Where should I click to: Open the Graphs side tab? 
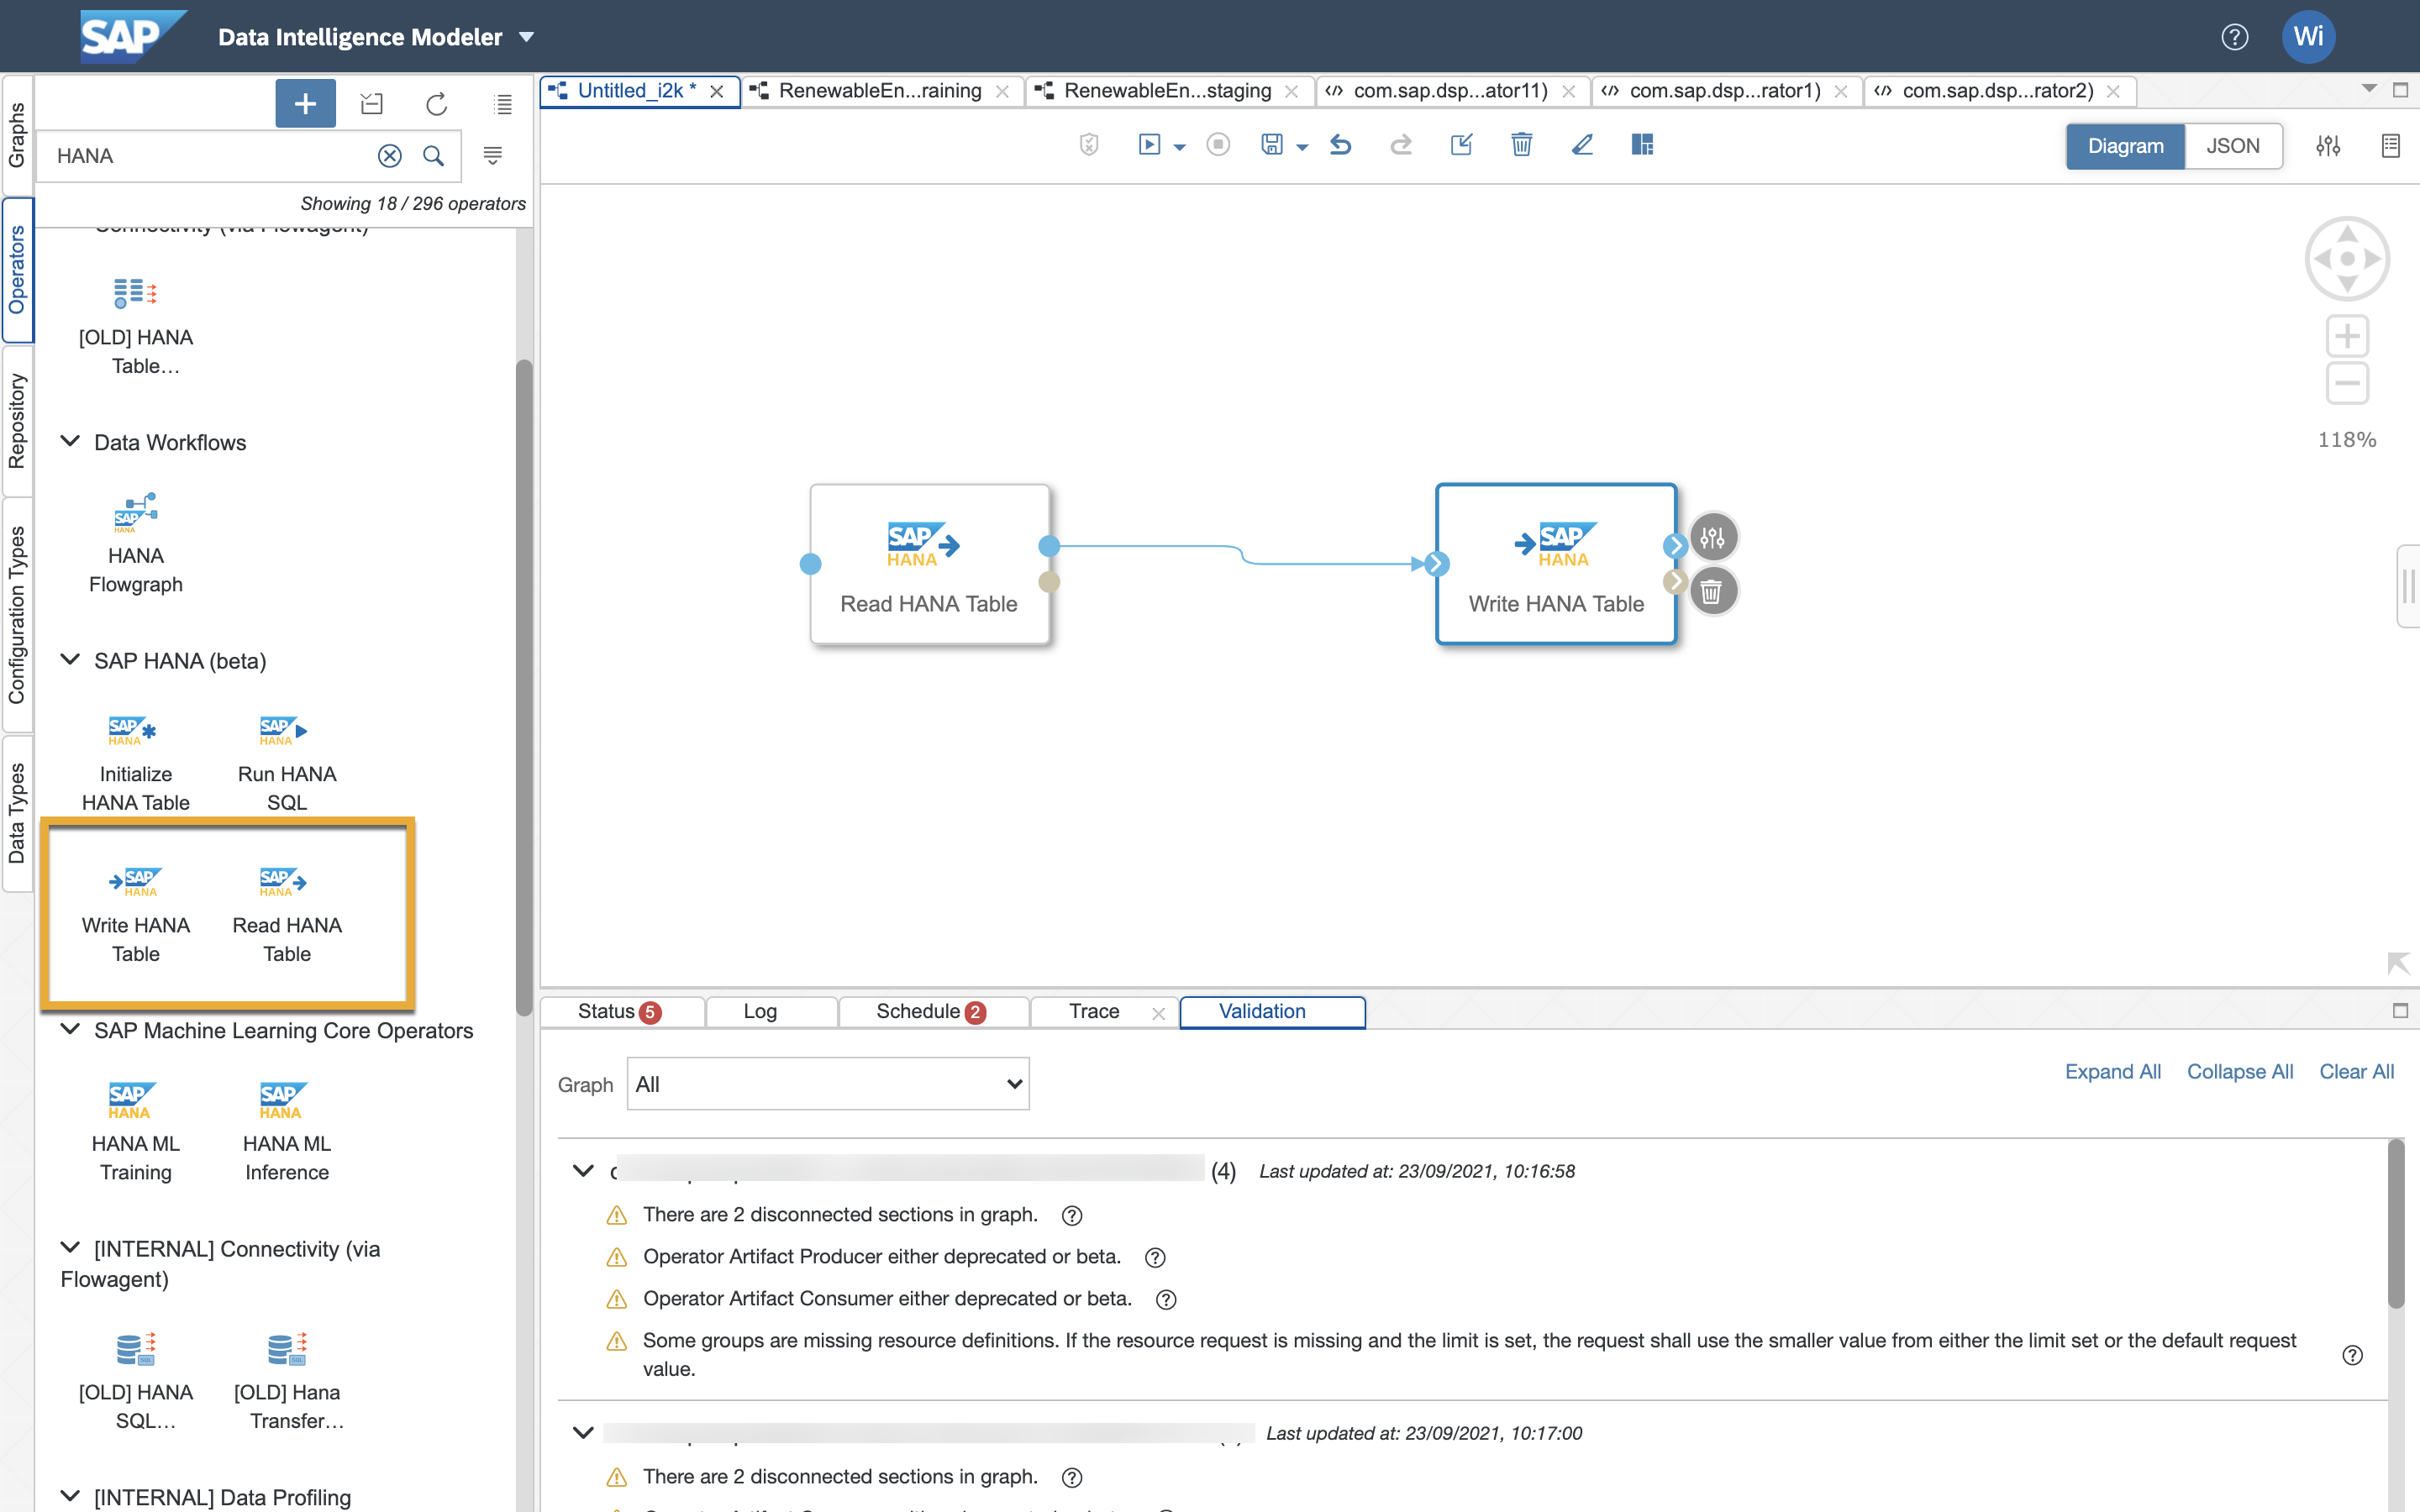17,135
